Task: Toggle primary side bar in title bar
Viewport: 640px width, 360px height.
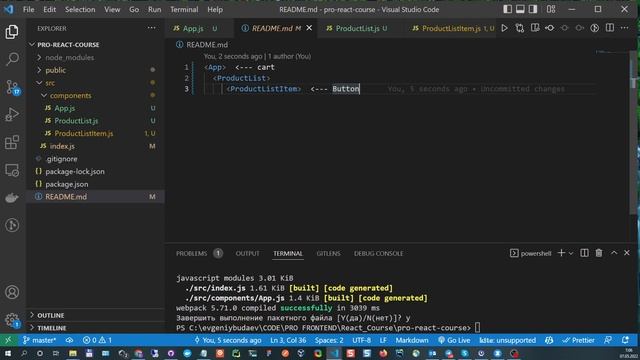Action: [x=507, y=9]
